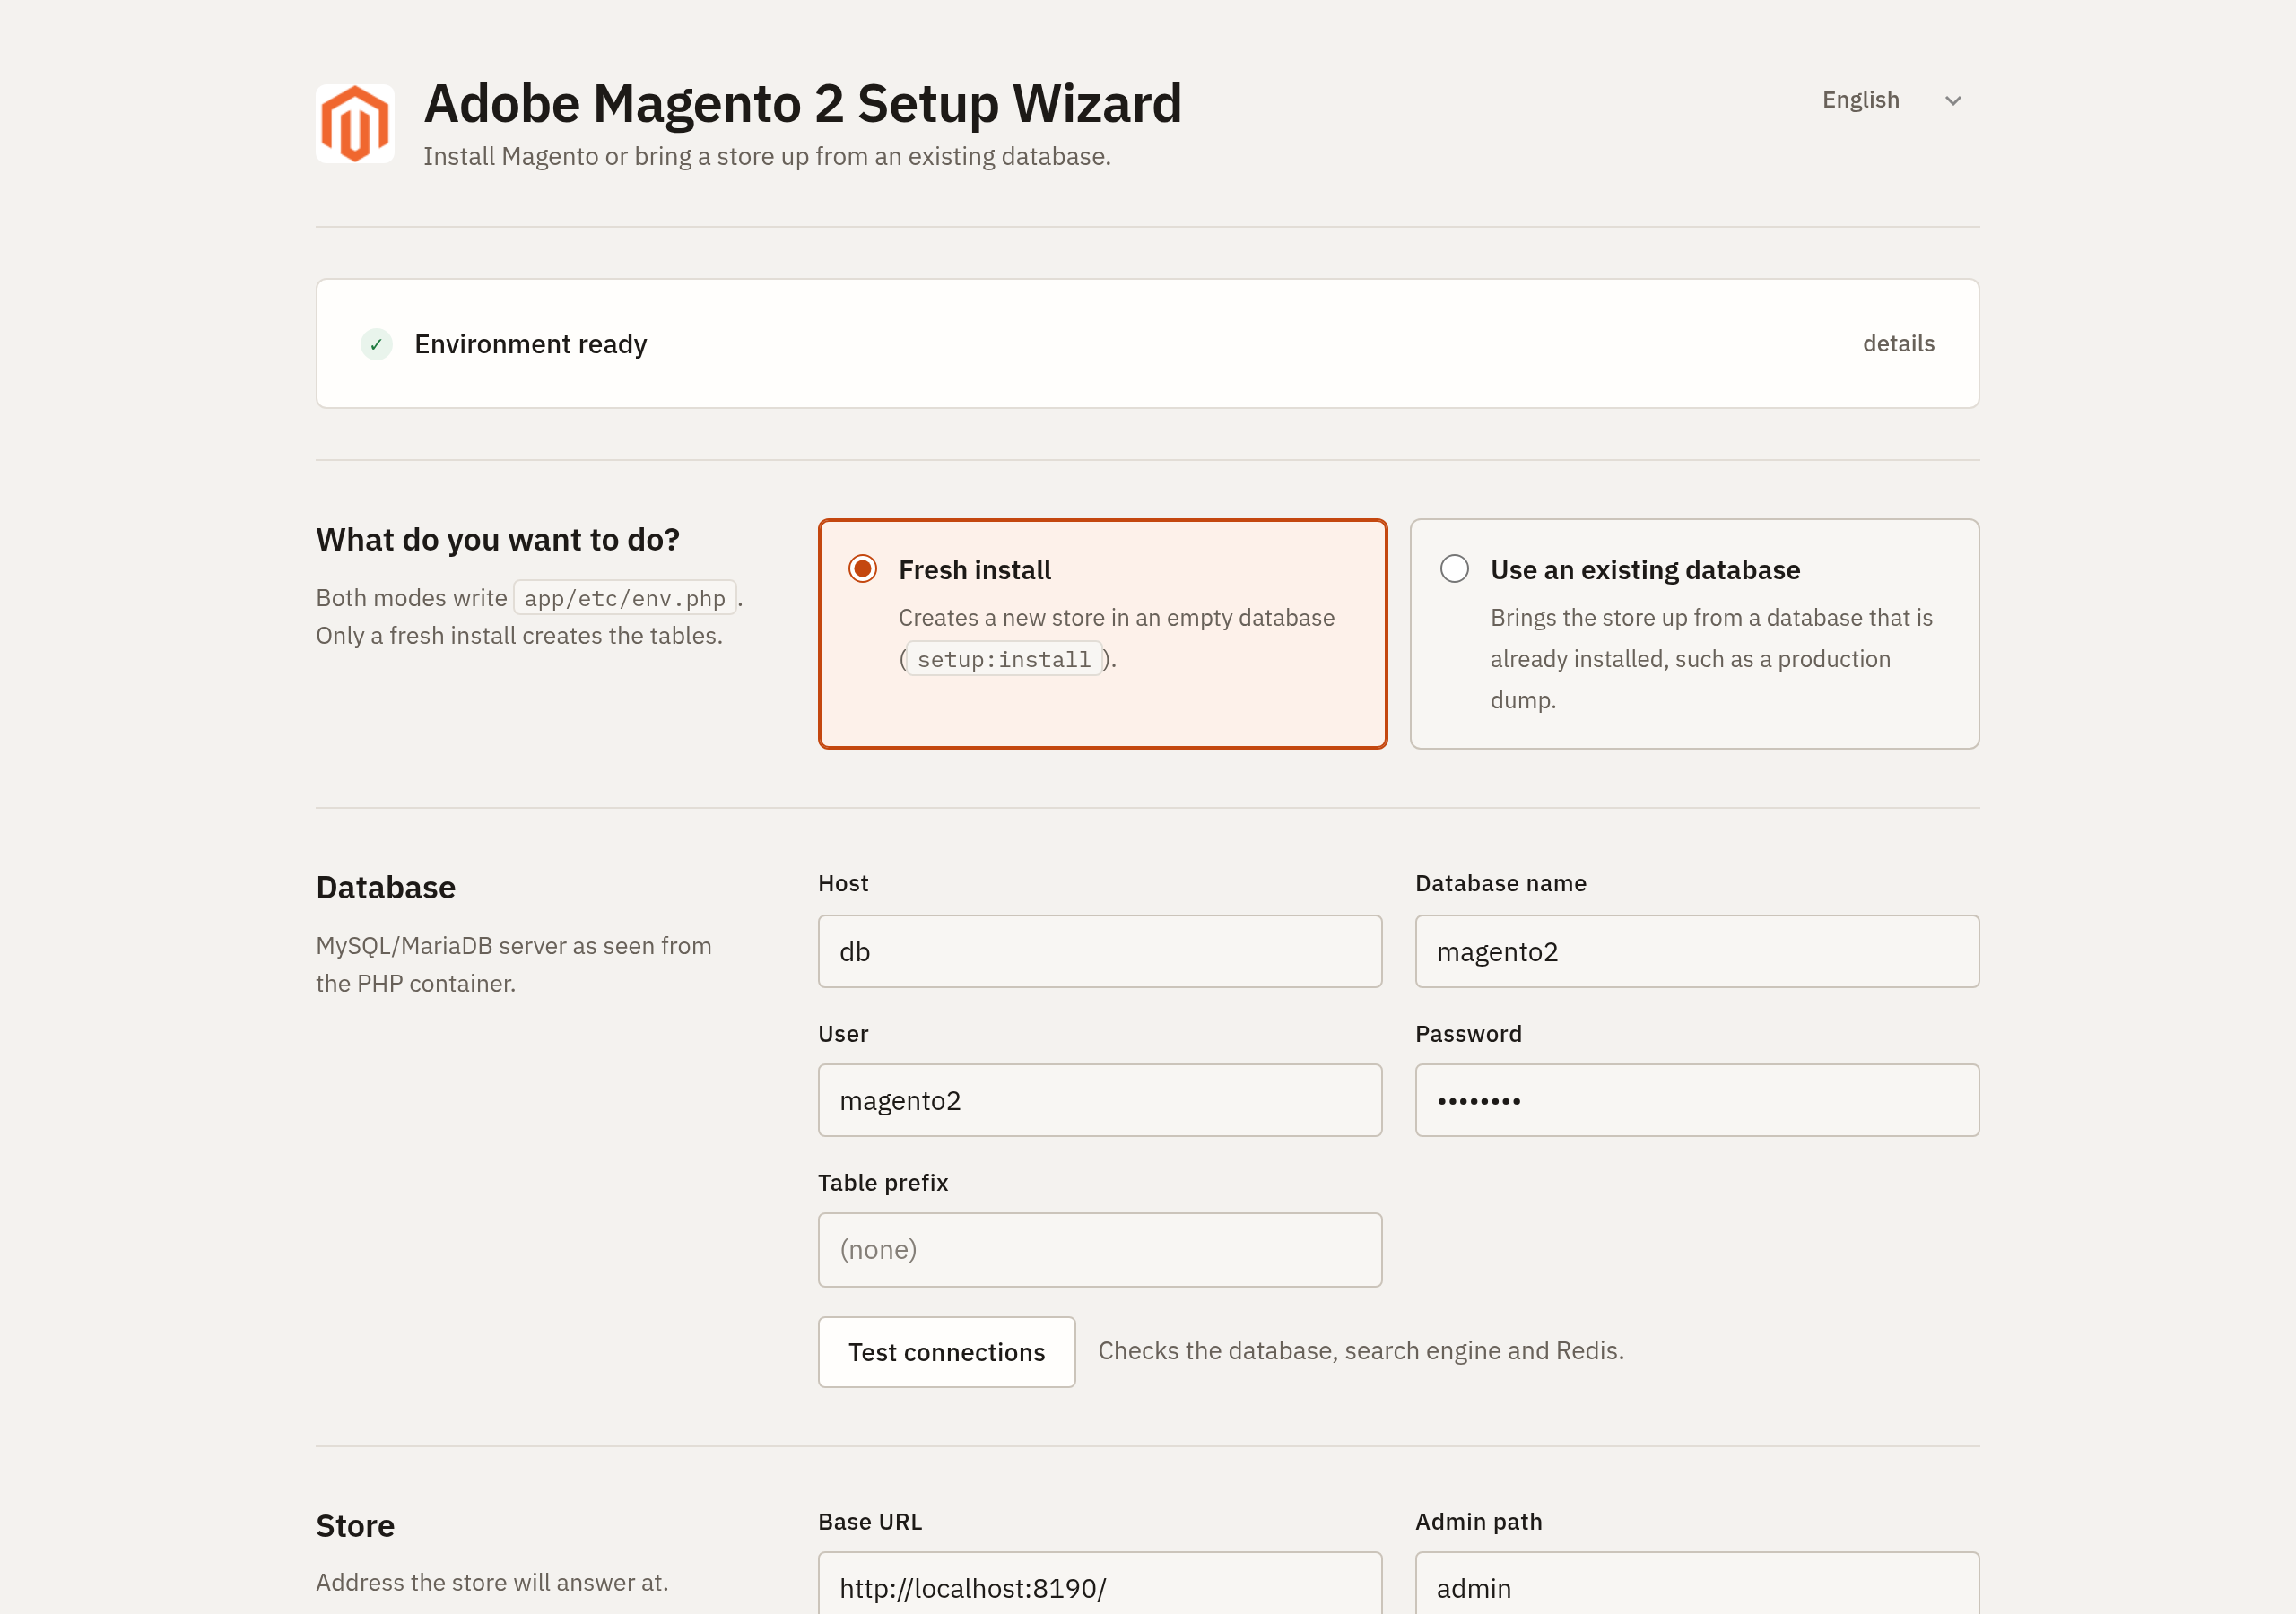This screenshot has width=2296, height=1614.
Task: Click 'Checks the database, search engine and Redis.' text
Action: pyautogui.click(x=1361, y=1351)
